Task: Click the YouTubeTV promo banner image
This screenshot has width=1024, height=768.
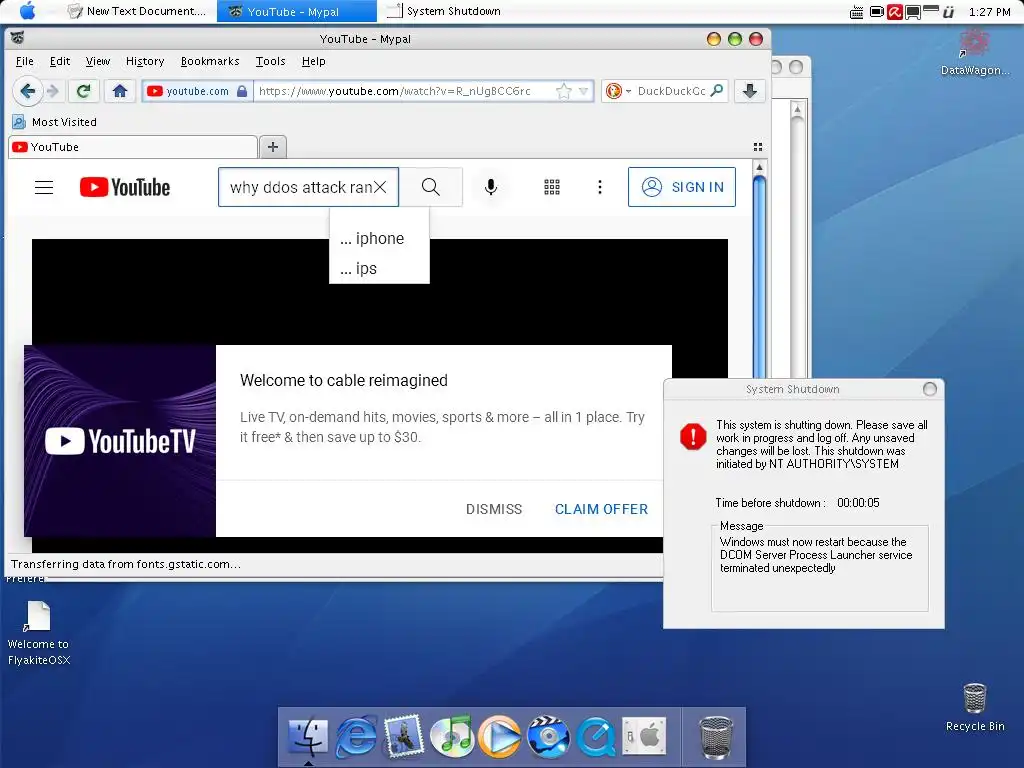Action: 120,441
